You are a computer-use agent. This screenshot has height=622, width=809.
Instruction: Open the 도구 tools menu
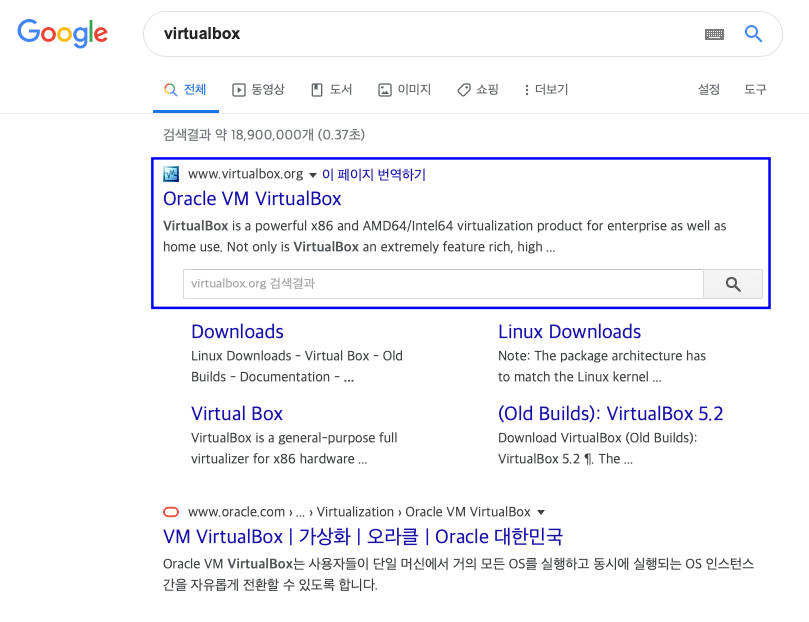755,90
